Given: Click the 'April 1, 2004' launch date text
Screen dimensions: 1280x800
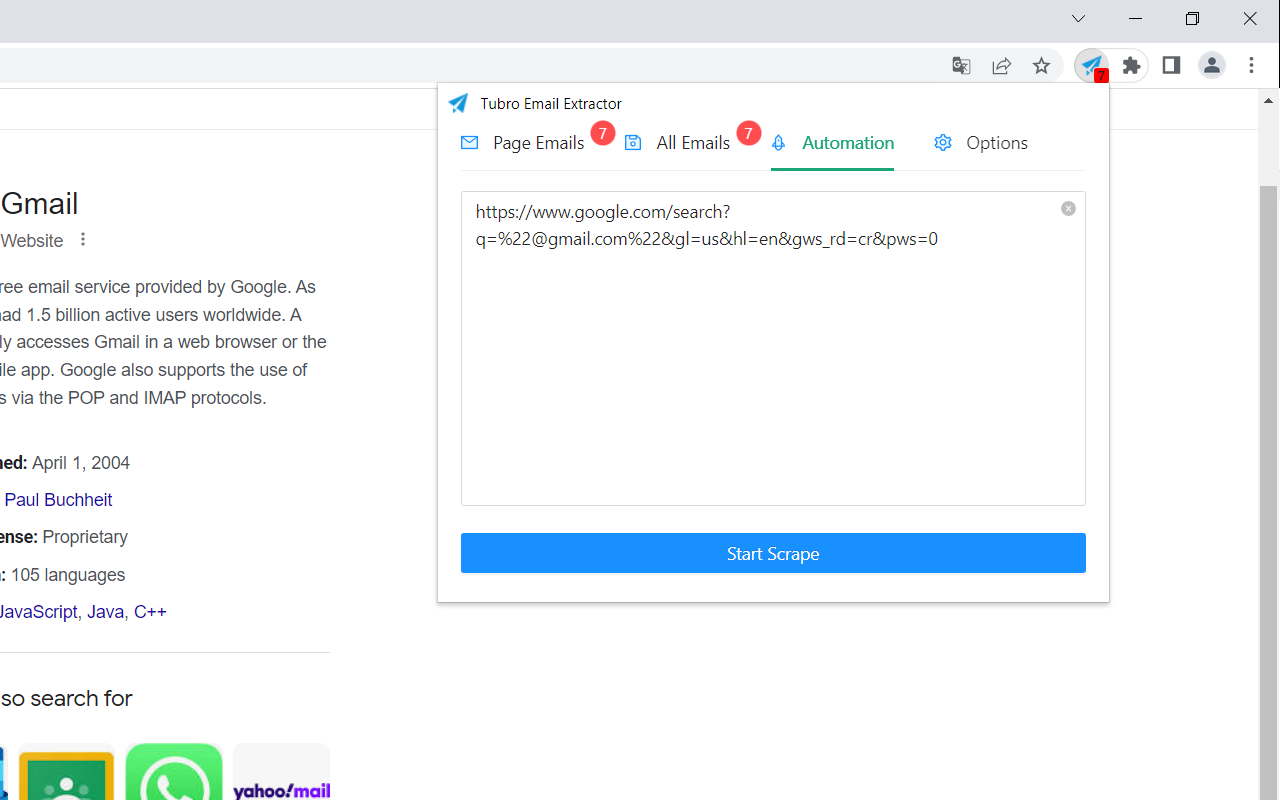Looking at the screenshot, I should (81, 463).
